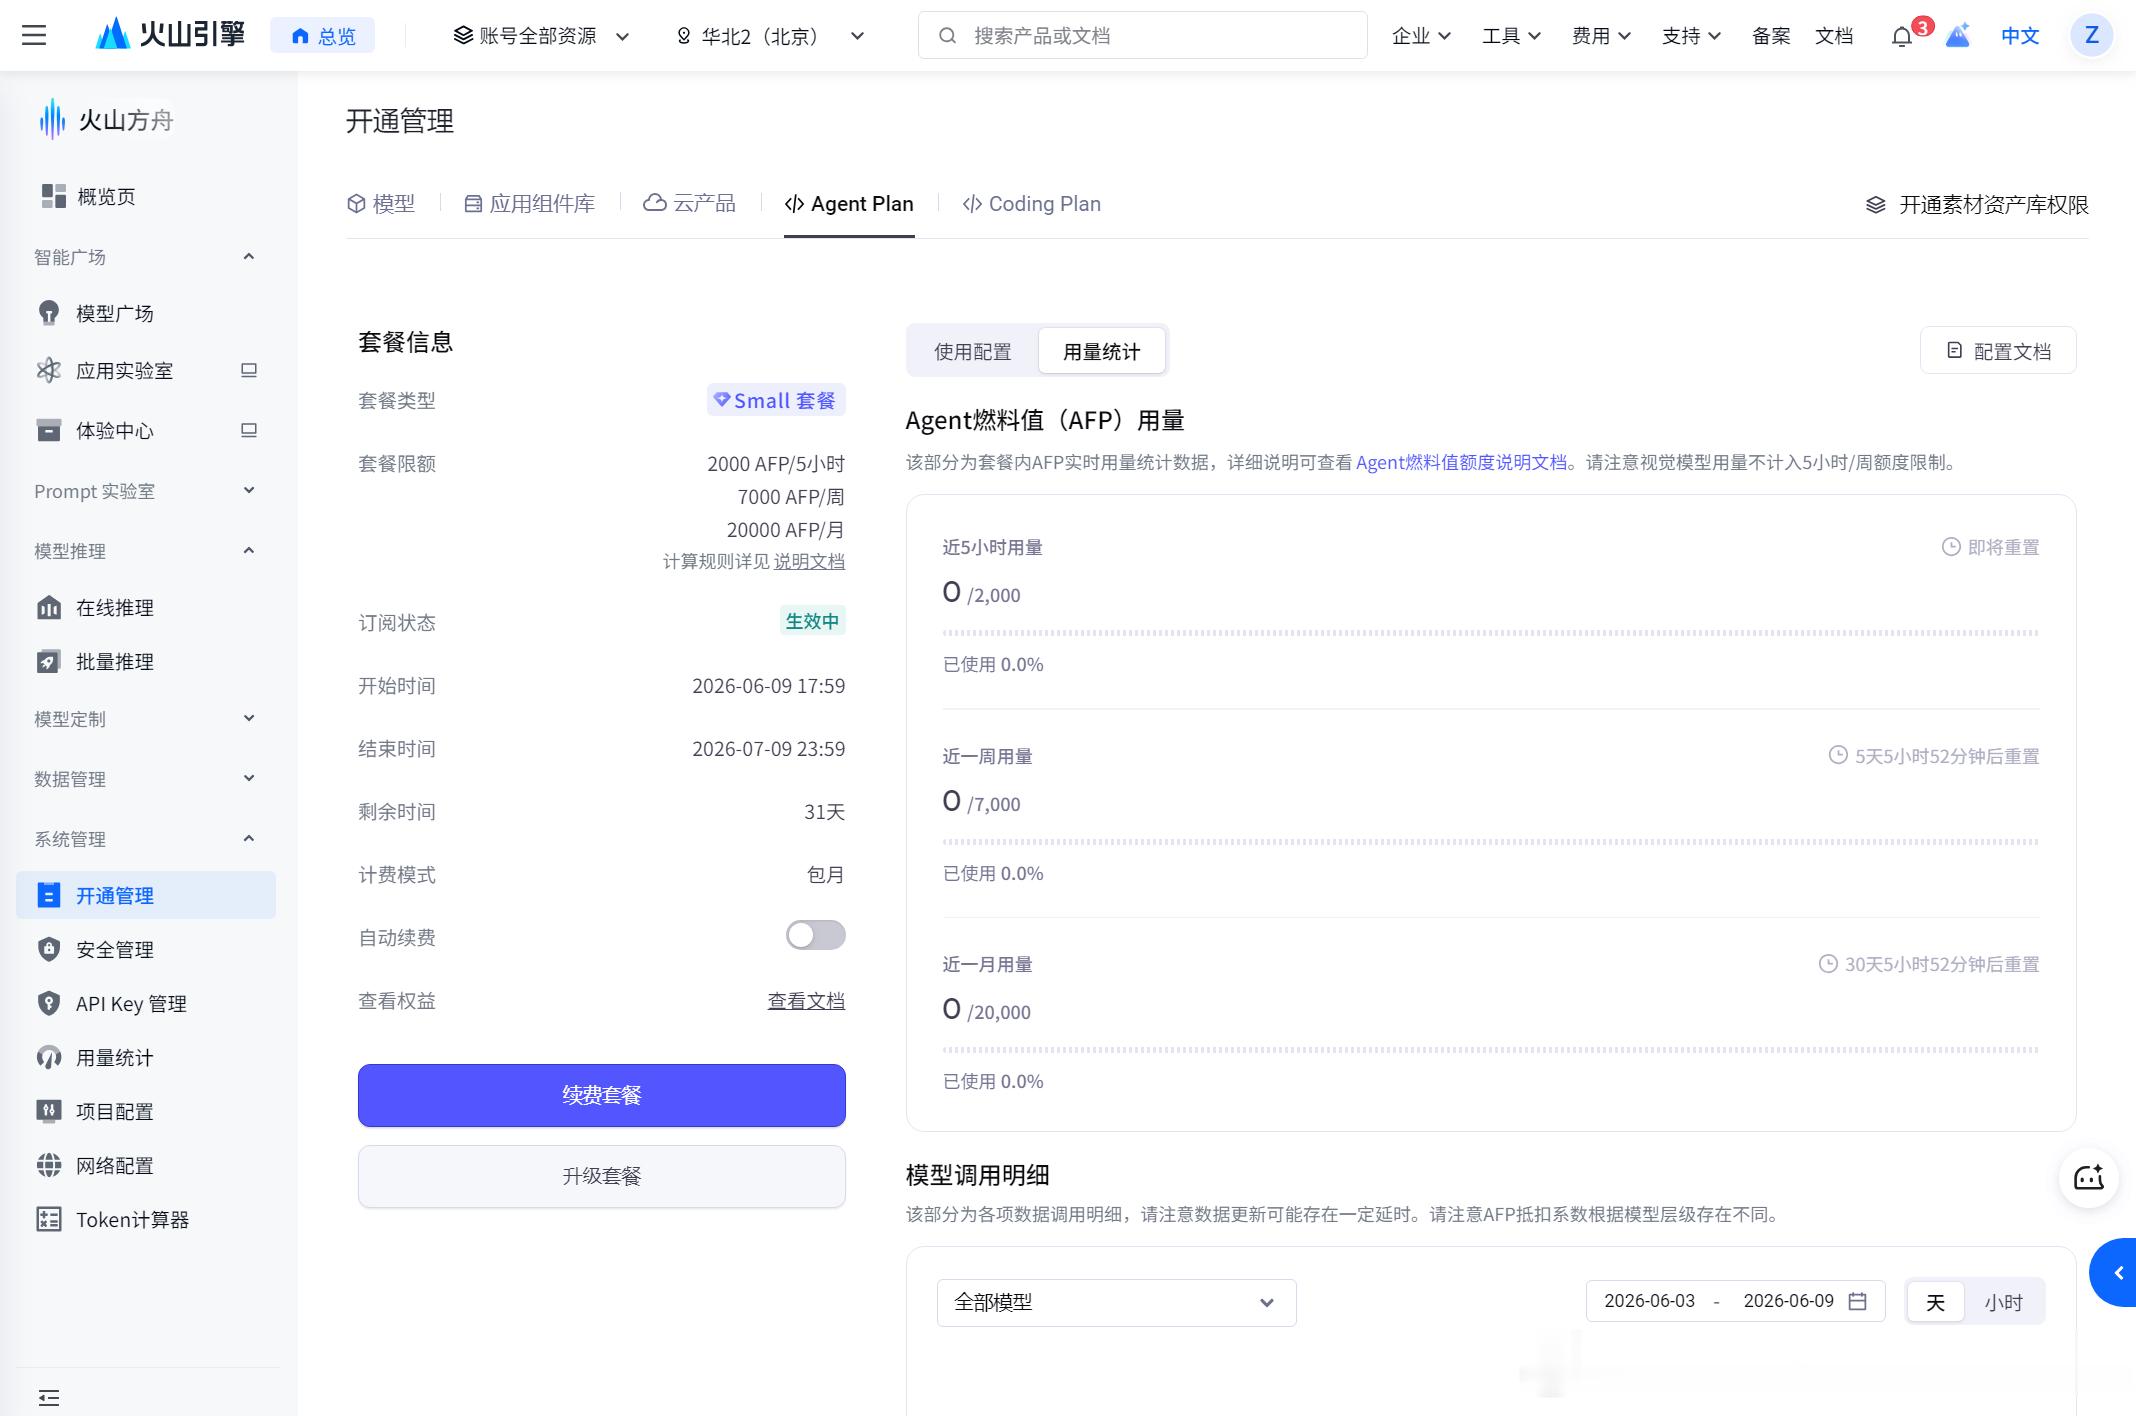Open the 账号全部资源 dropdown

(x=541, y=36)
